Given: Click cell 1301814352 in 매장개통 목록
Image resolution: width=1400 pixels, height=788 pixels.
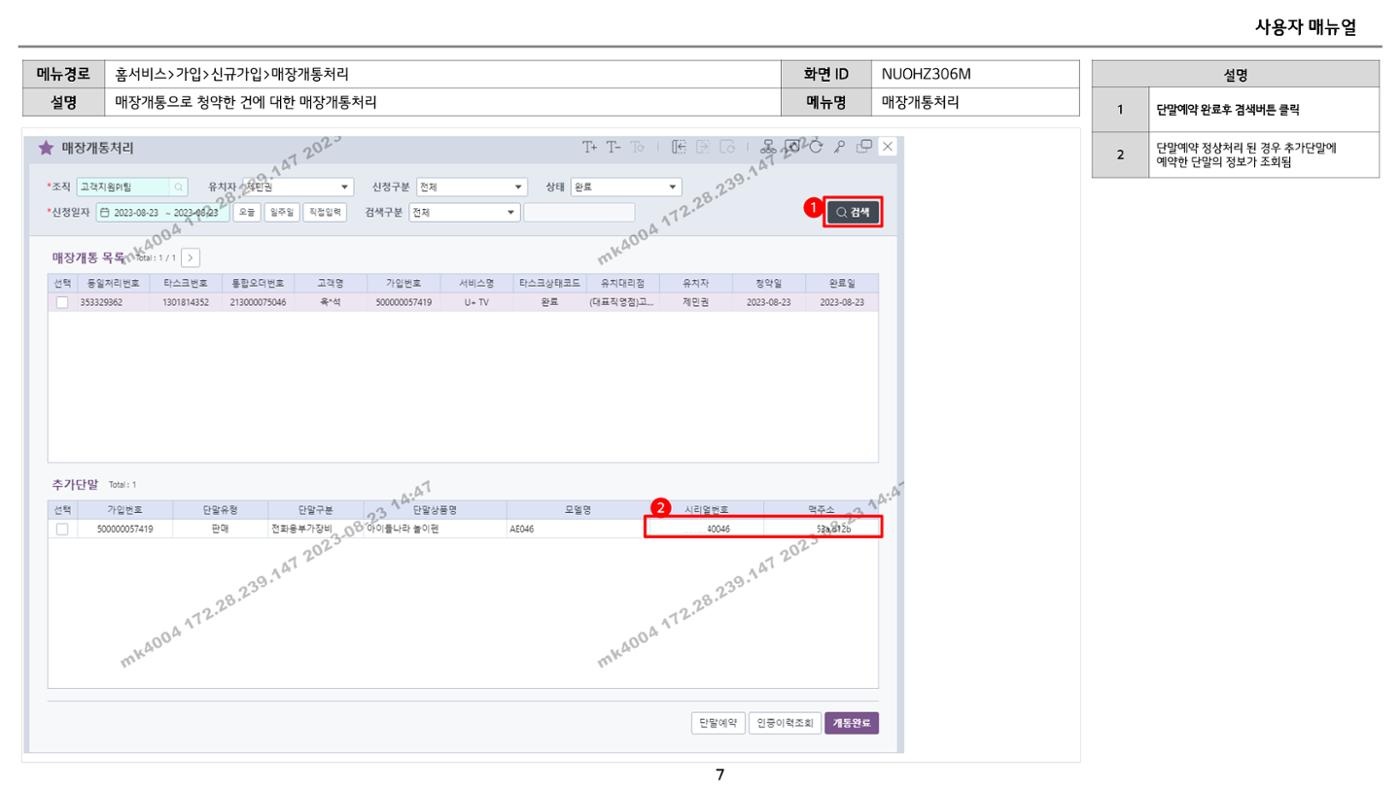Looking at the screenshot, I should coord(186,302).
